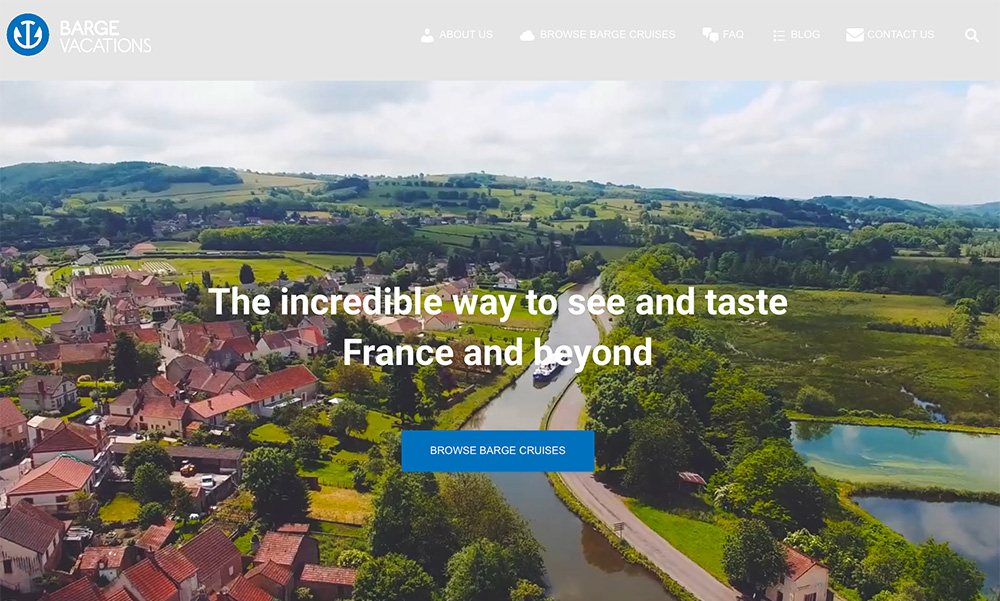Click the pond in the hero image
The width and height of the screenshot is (1000, 601).
(x=893, y=456)
